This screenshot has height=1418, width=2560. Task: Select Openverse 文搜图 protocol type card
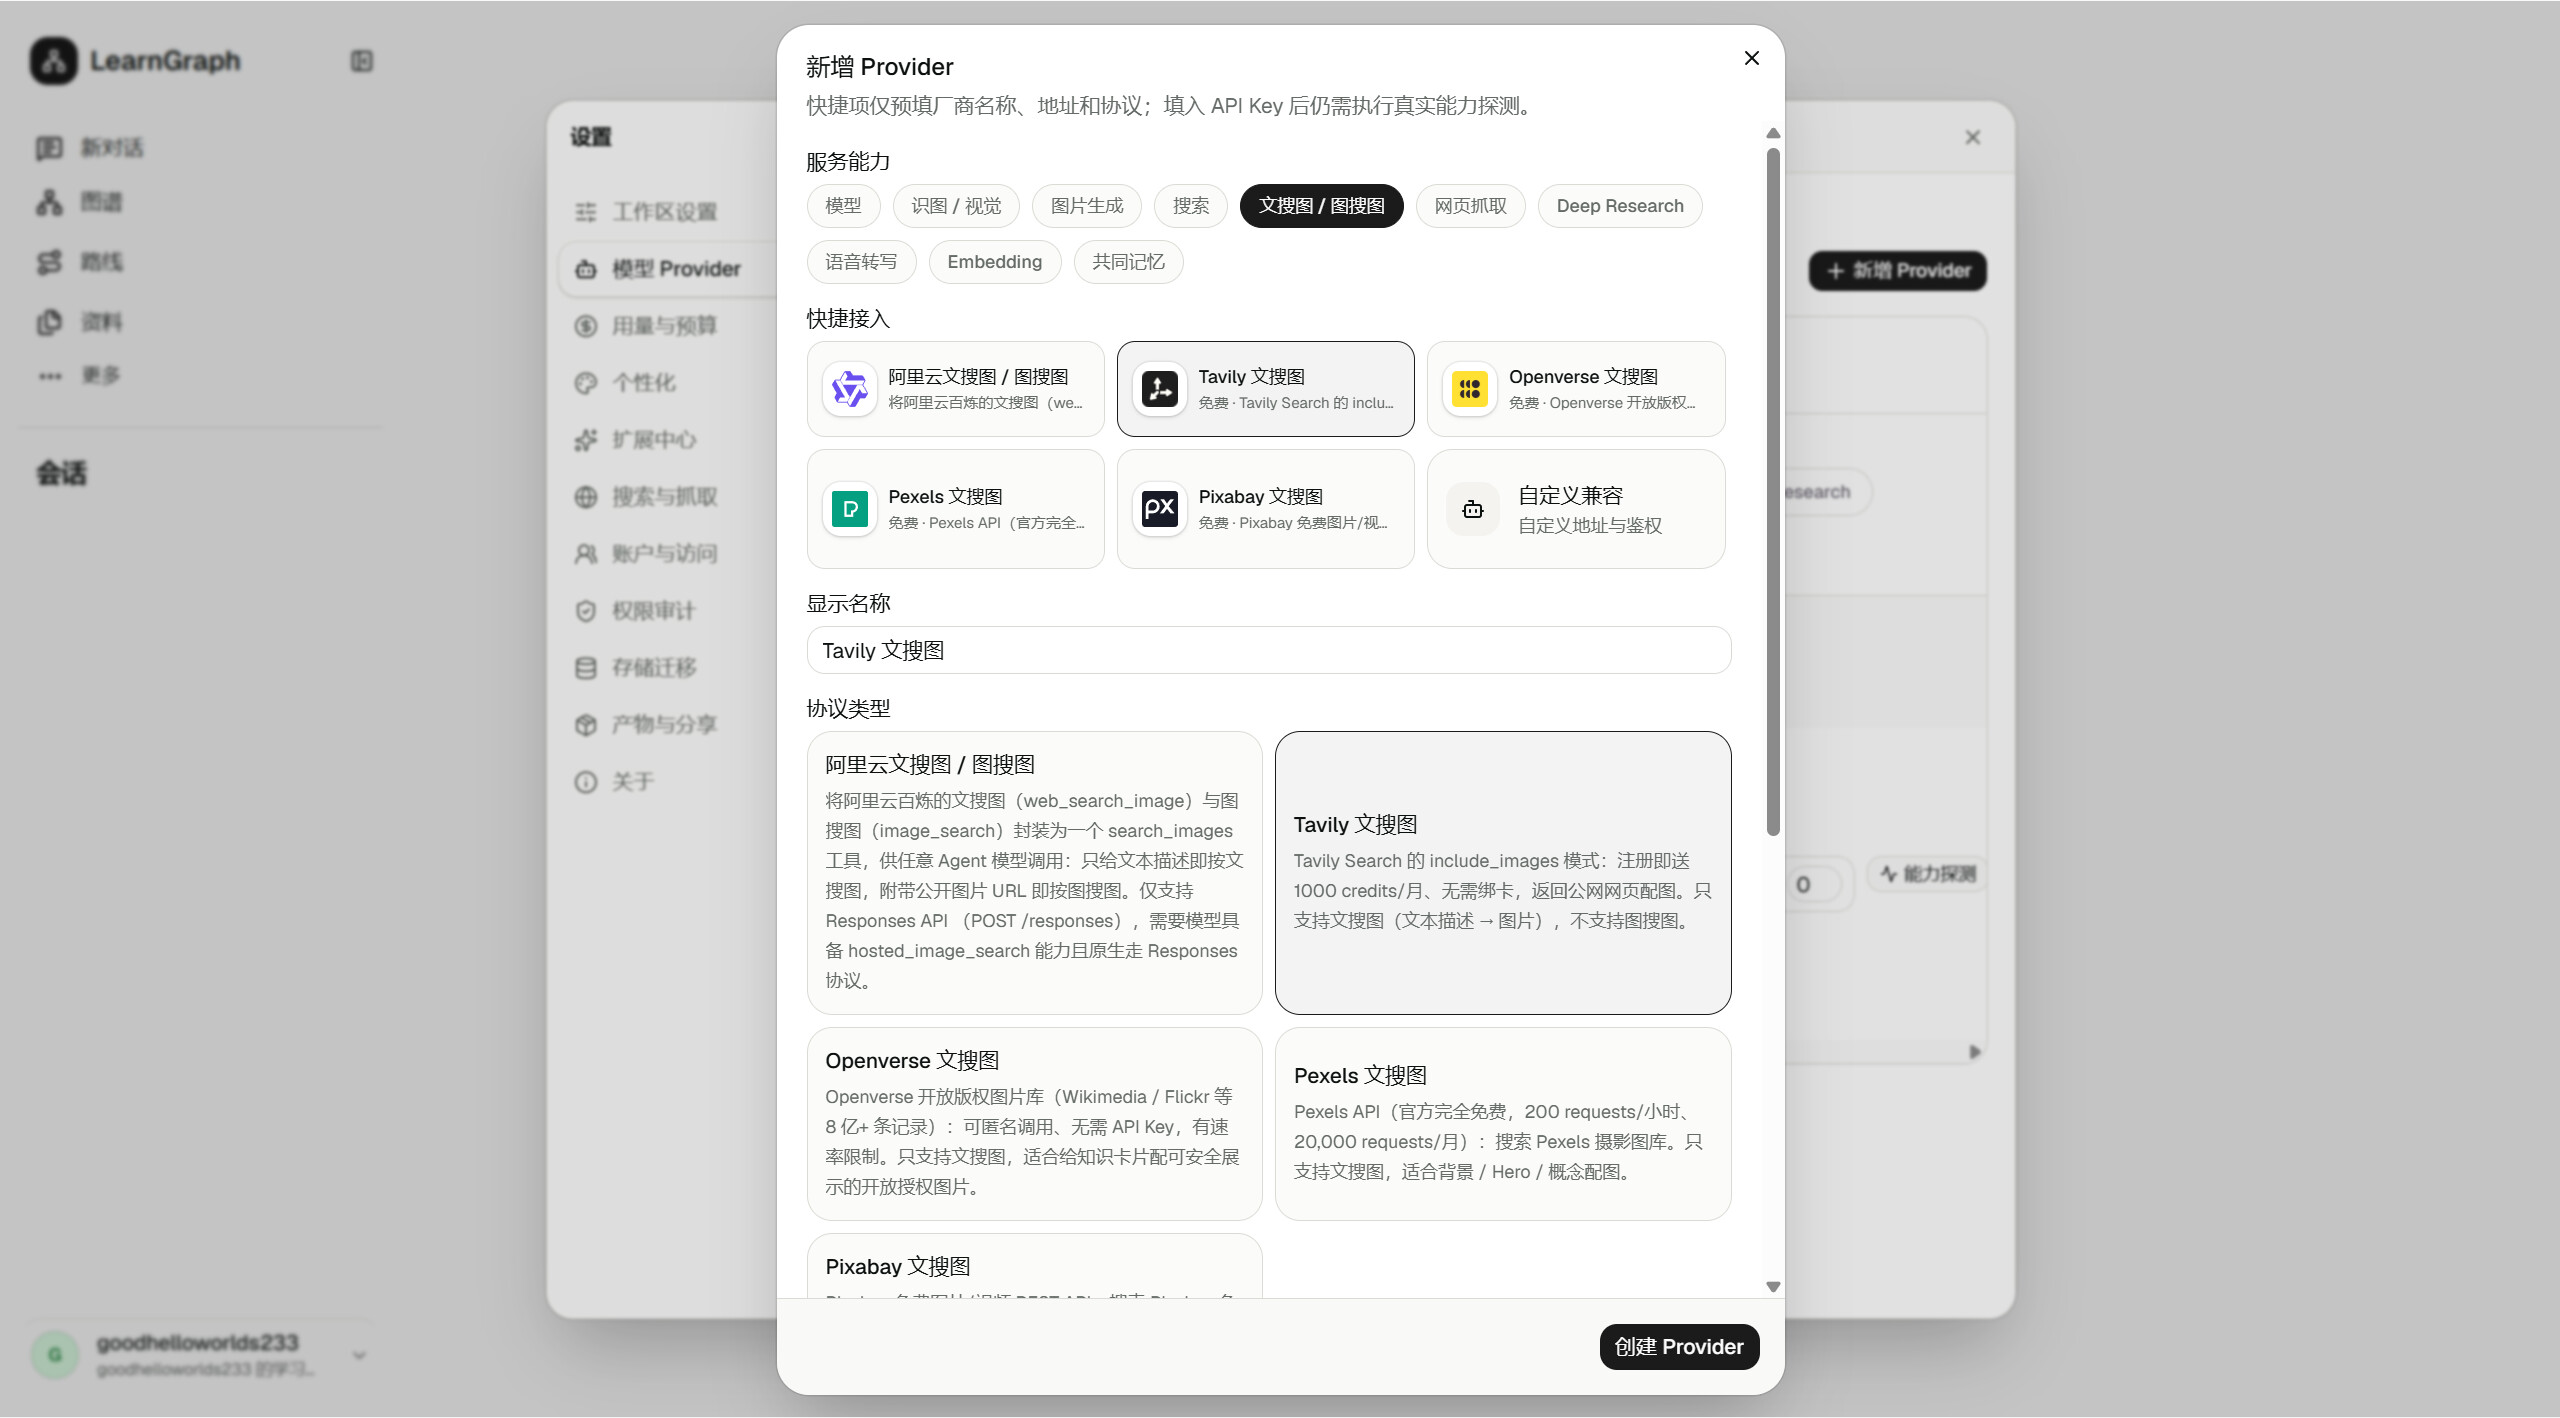pyautogui.click(x=1034, y=1124)
